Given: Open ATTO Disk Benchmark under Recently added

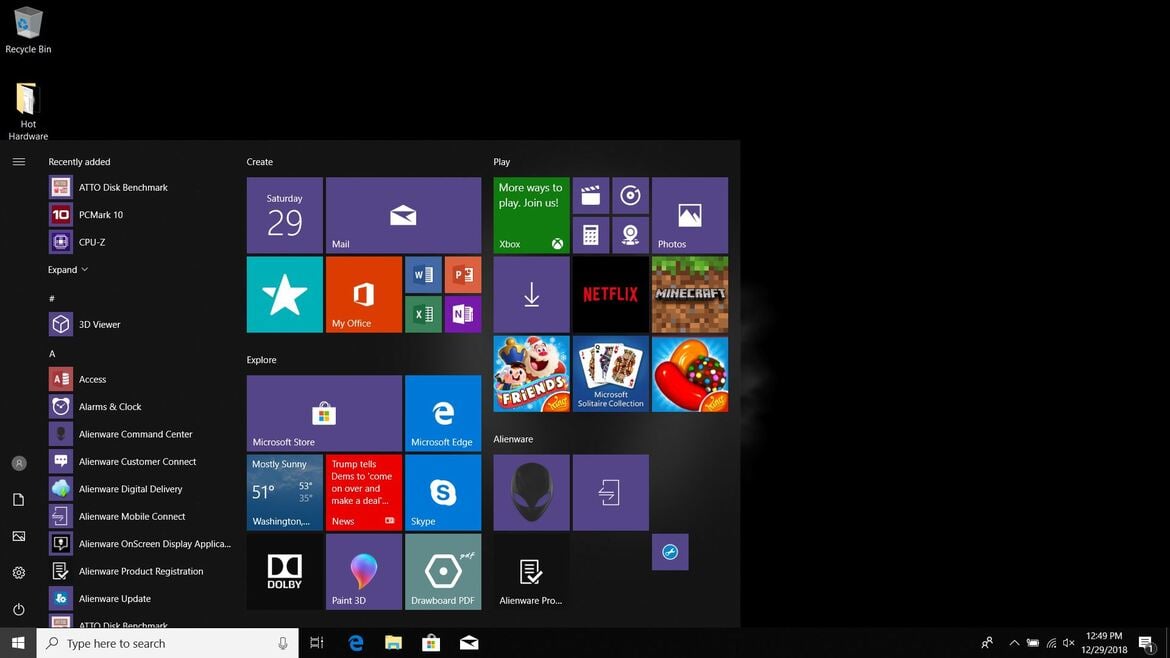Looking at the screenshot, I should (x=140, y=187).
